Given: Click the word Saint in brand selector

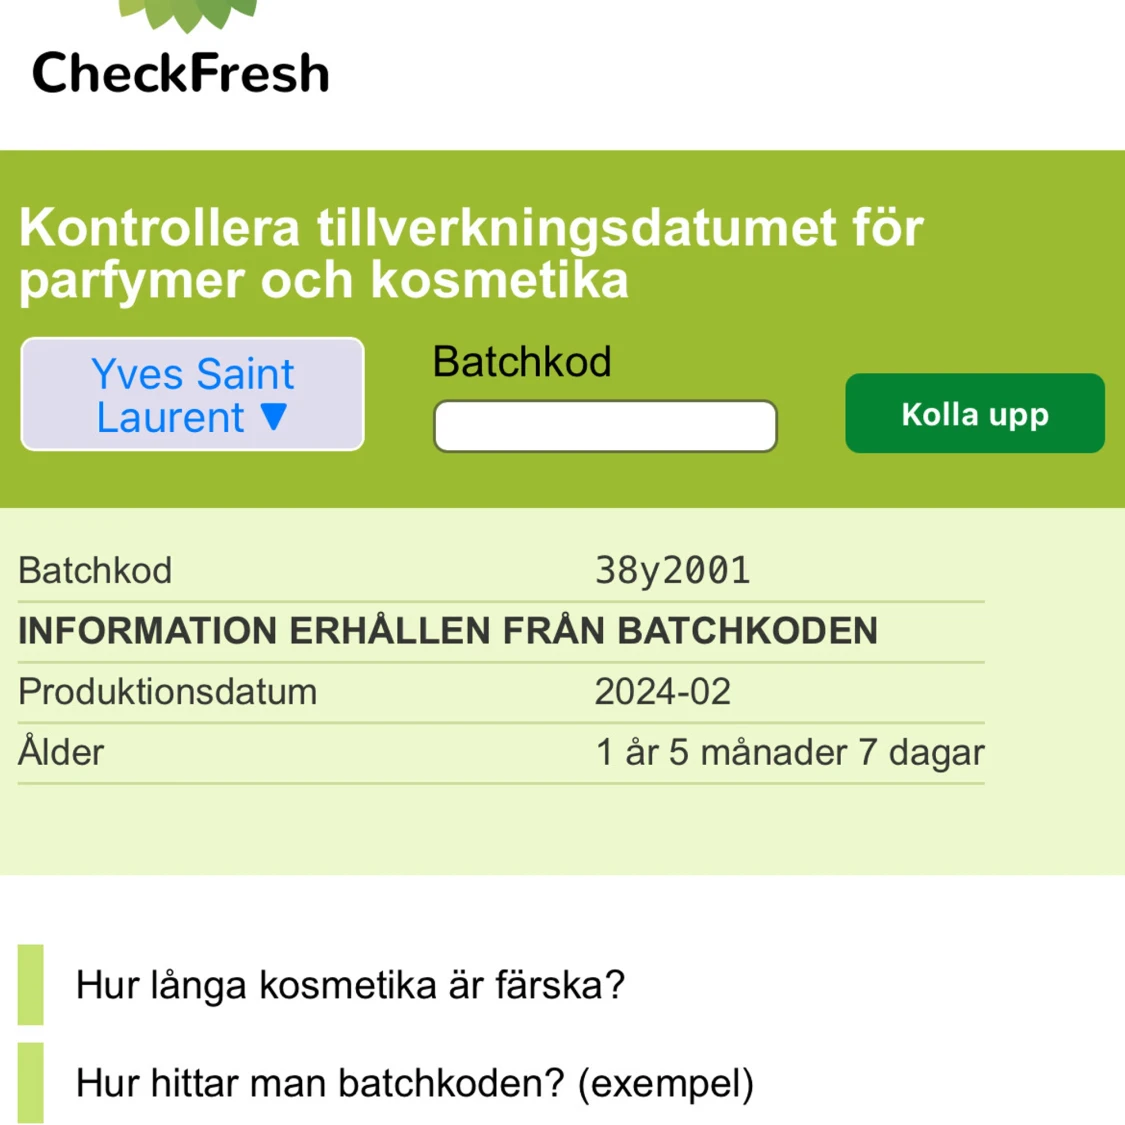Looking at the screenshot, I should (245, 374).
